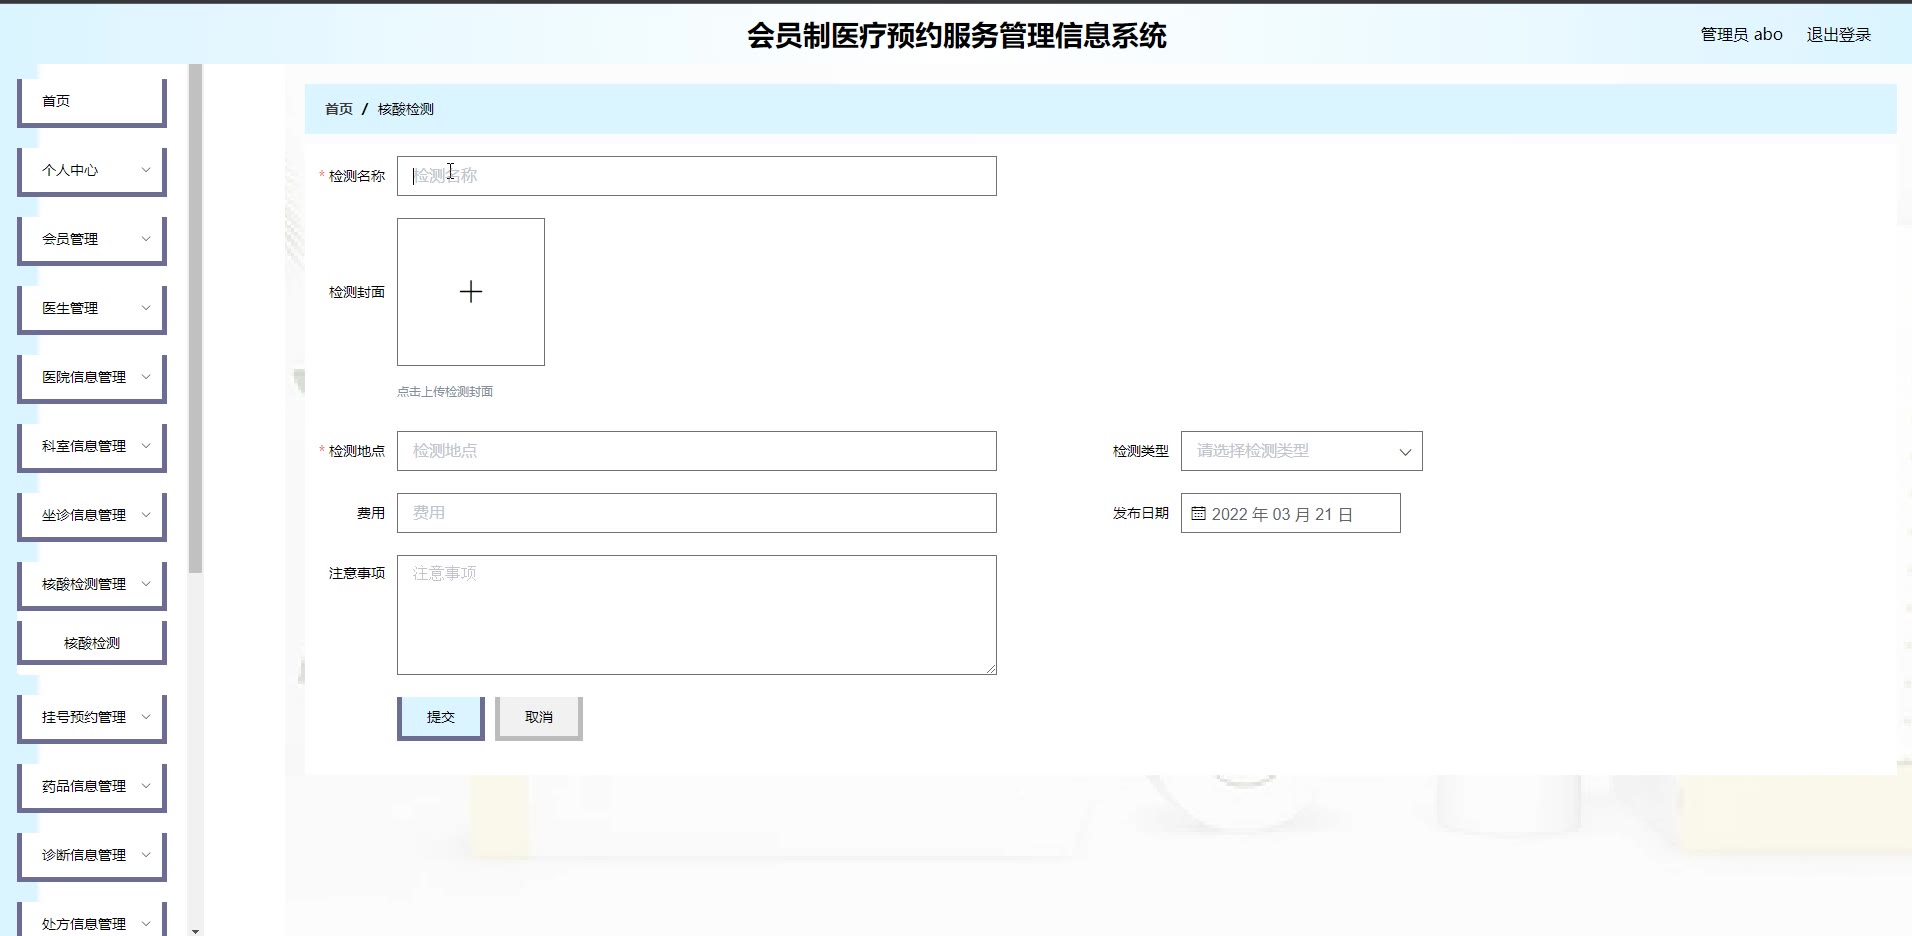This screenshot has width=1912, height=936.
Task: Expand the 会员管理 sidebar menu
Action: [92, 240]
